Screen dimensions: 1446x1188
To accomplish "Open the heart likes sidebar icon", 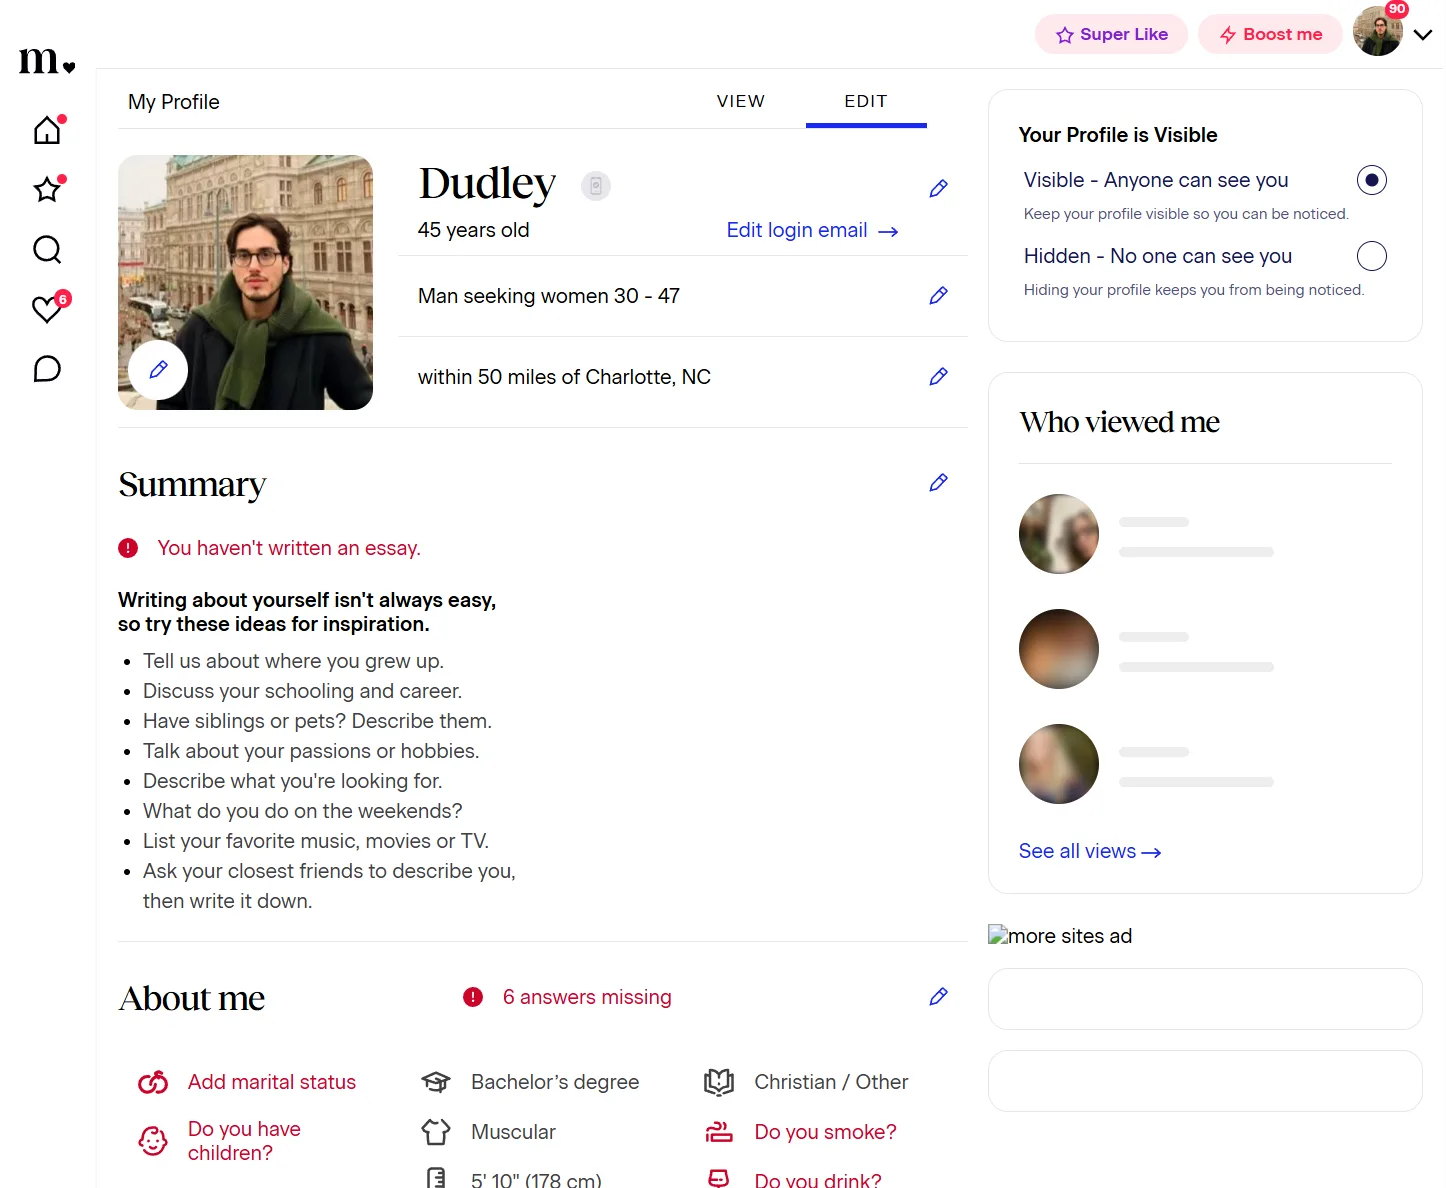I will (47, 309).
